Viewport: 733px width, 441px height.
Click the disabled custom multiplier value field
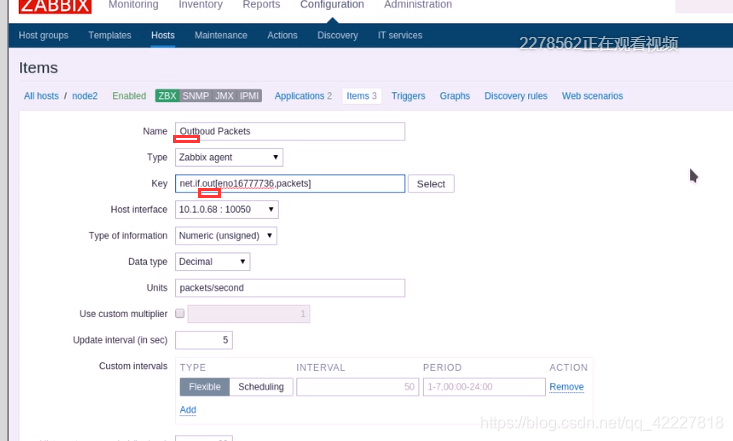[249, 314]
